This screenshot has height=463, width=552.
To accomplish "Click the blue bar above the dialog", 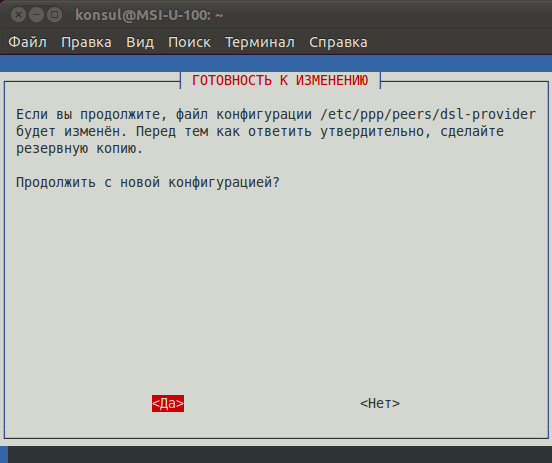I will tap(276, 63).
